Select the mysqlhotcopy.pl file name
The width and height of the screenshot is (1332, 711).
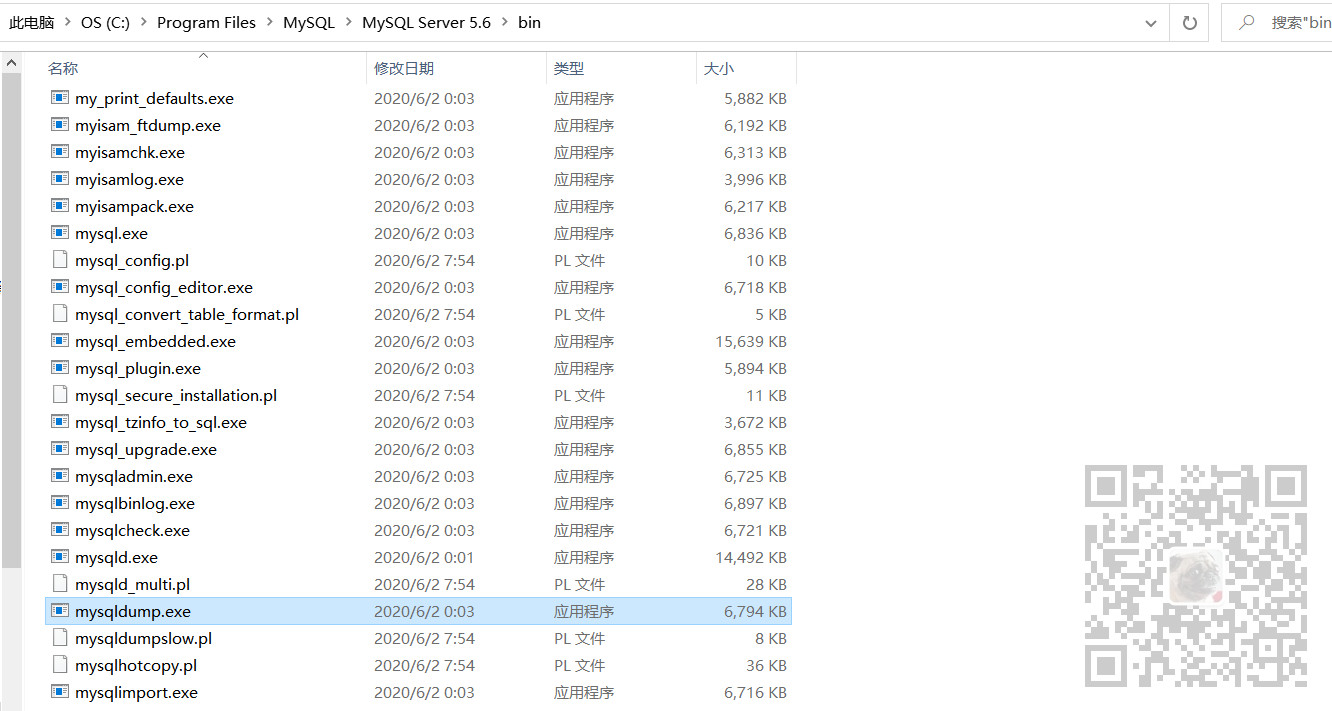pyautogui.click(x=136, y=665)
